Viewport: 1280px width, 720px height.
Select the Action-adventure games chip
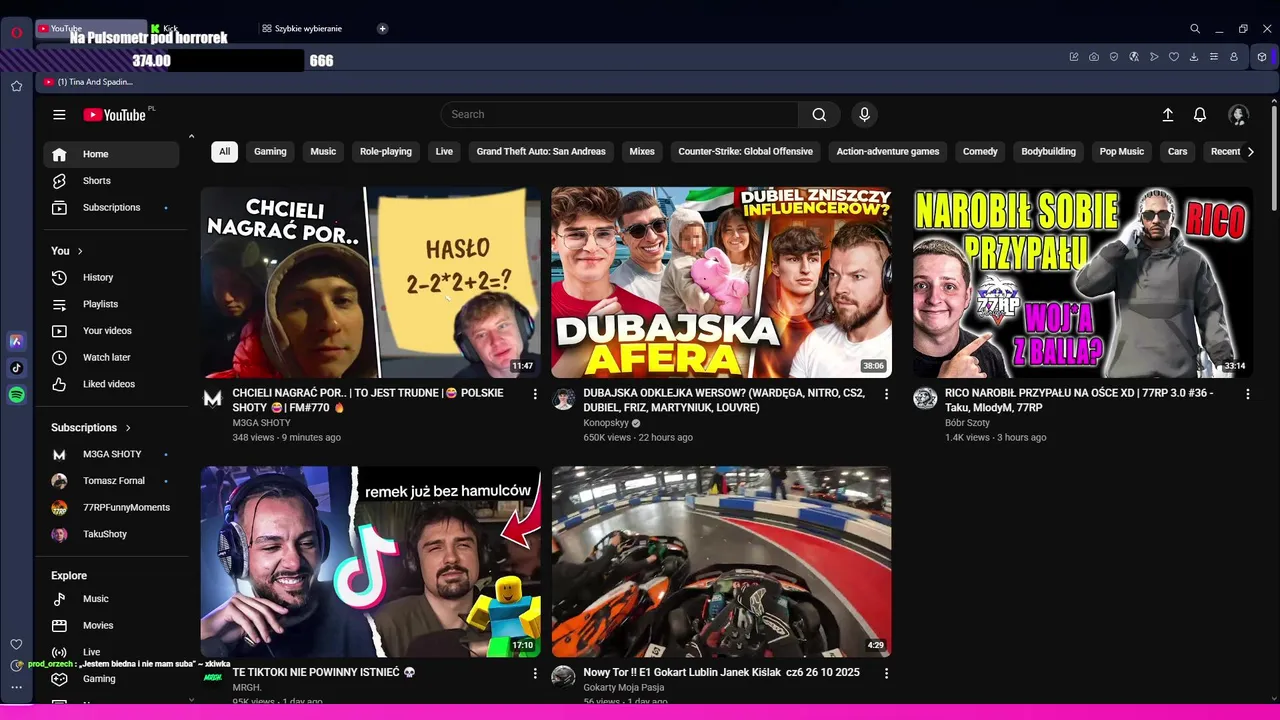[888, 152]
